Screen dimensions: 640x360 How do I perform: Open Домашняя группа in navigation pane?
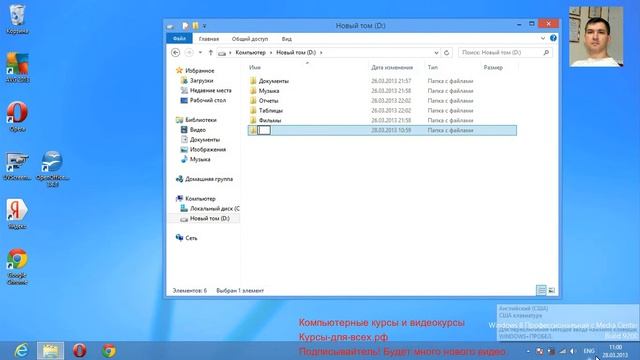209,179
